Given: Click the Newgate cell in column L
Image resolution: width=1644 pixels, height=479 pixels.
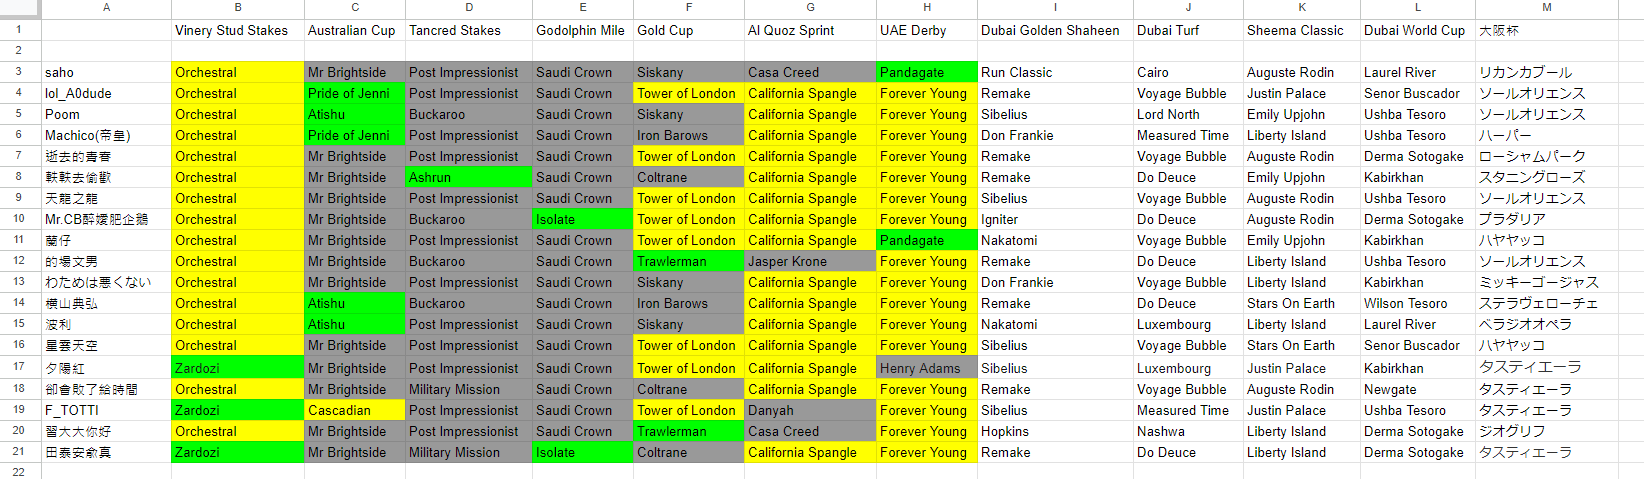Looking at the screenshot, I should pos(1417,389).
